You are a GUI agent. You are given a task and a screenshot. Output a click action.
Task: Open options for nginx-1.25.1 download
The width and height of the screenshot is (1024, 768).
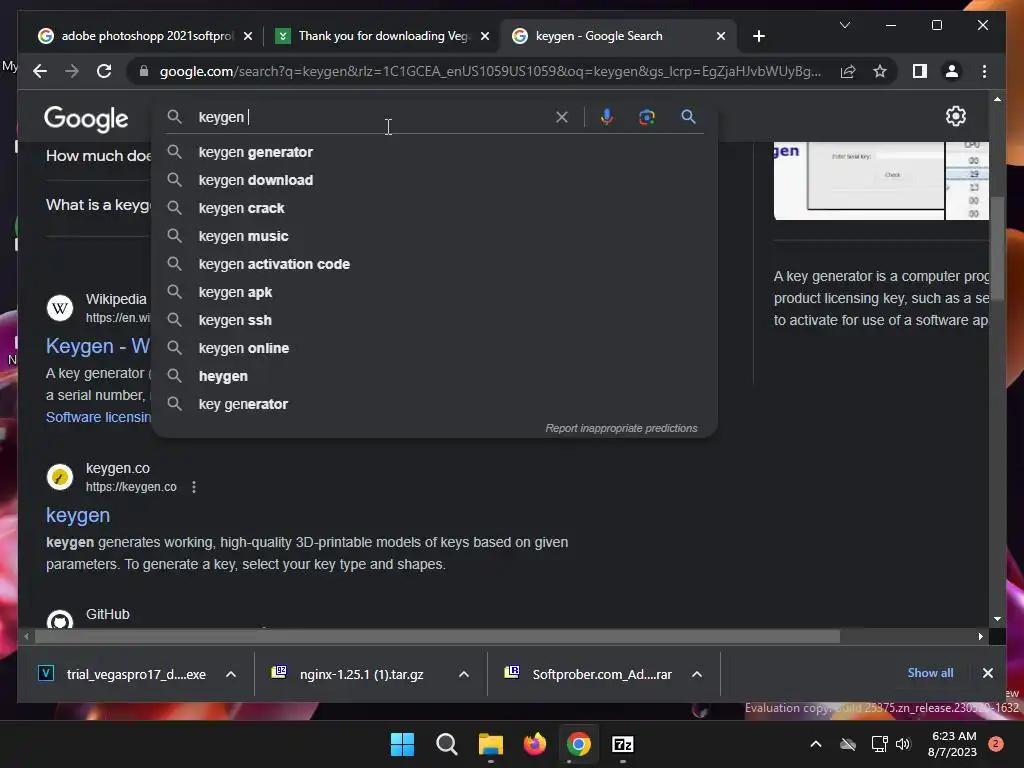464,675
